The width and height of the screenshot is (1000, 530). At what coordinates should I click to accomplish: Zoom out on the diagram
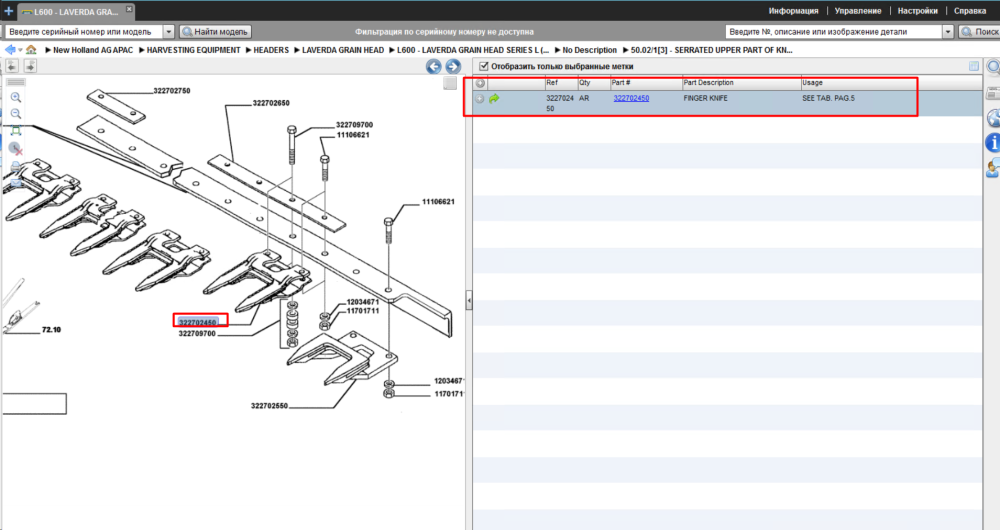click(16, 114)
